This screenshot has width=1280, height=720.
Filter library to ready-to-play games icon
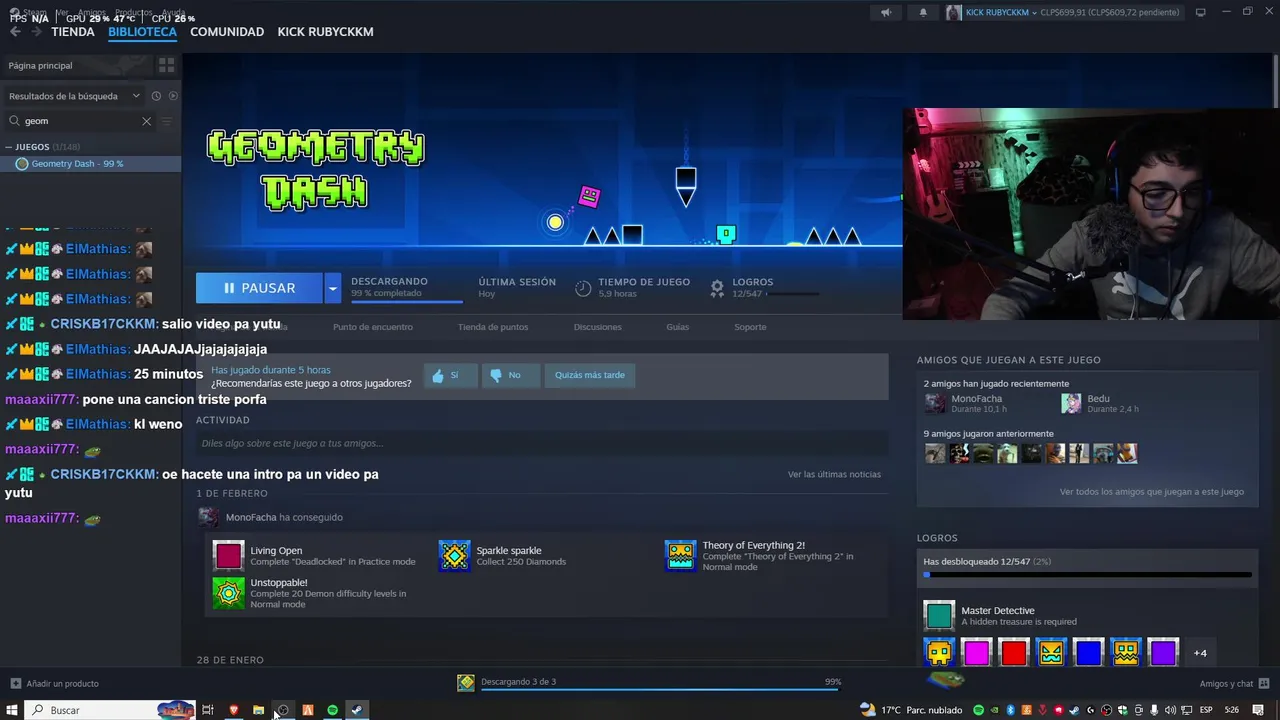coord(173,96)
